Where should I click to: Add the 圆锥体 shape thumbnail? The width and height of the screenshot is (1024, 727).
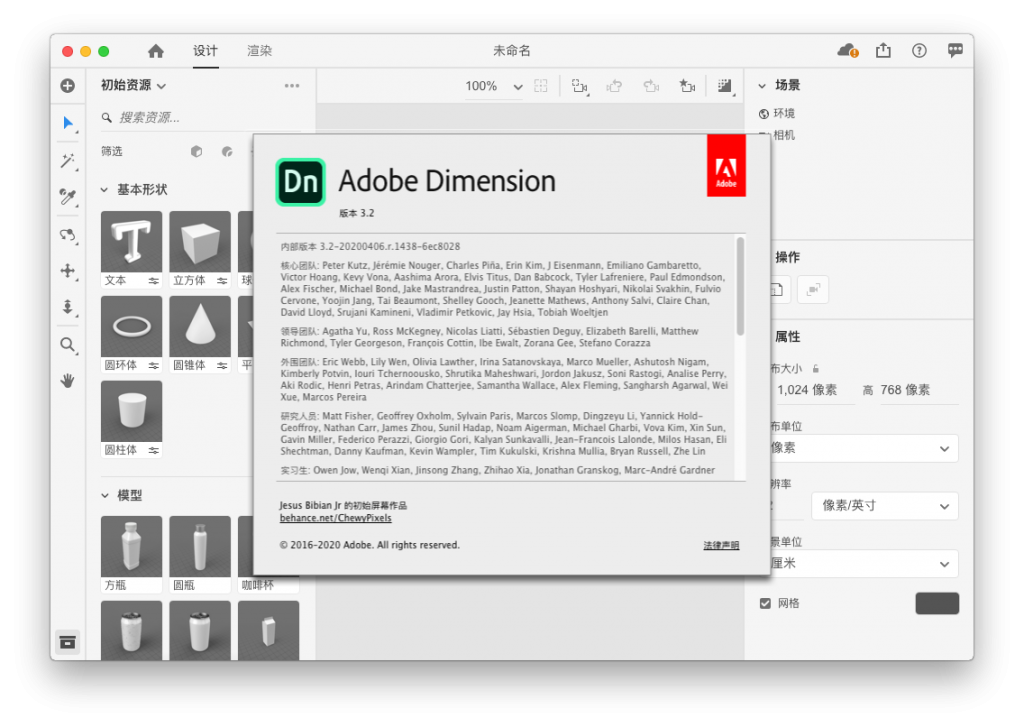point(200,326)
